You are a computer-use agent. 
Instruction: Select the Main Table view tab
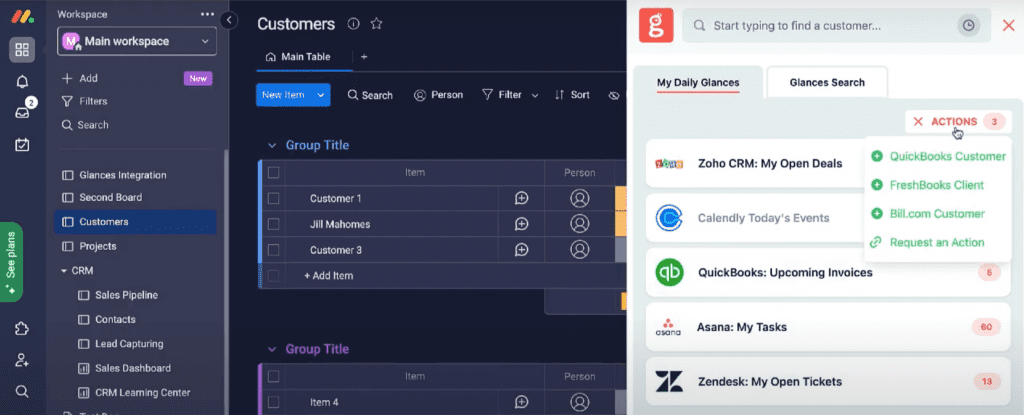tap(298, 57)
